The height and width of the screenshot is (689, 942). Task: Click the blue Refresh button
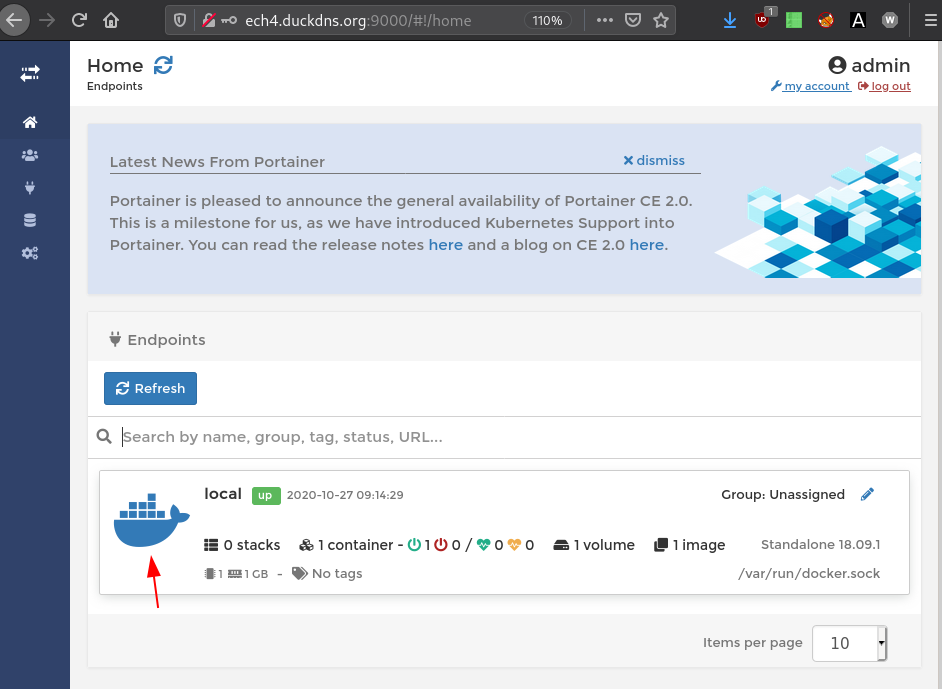[150, 389]
